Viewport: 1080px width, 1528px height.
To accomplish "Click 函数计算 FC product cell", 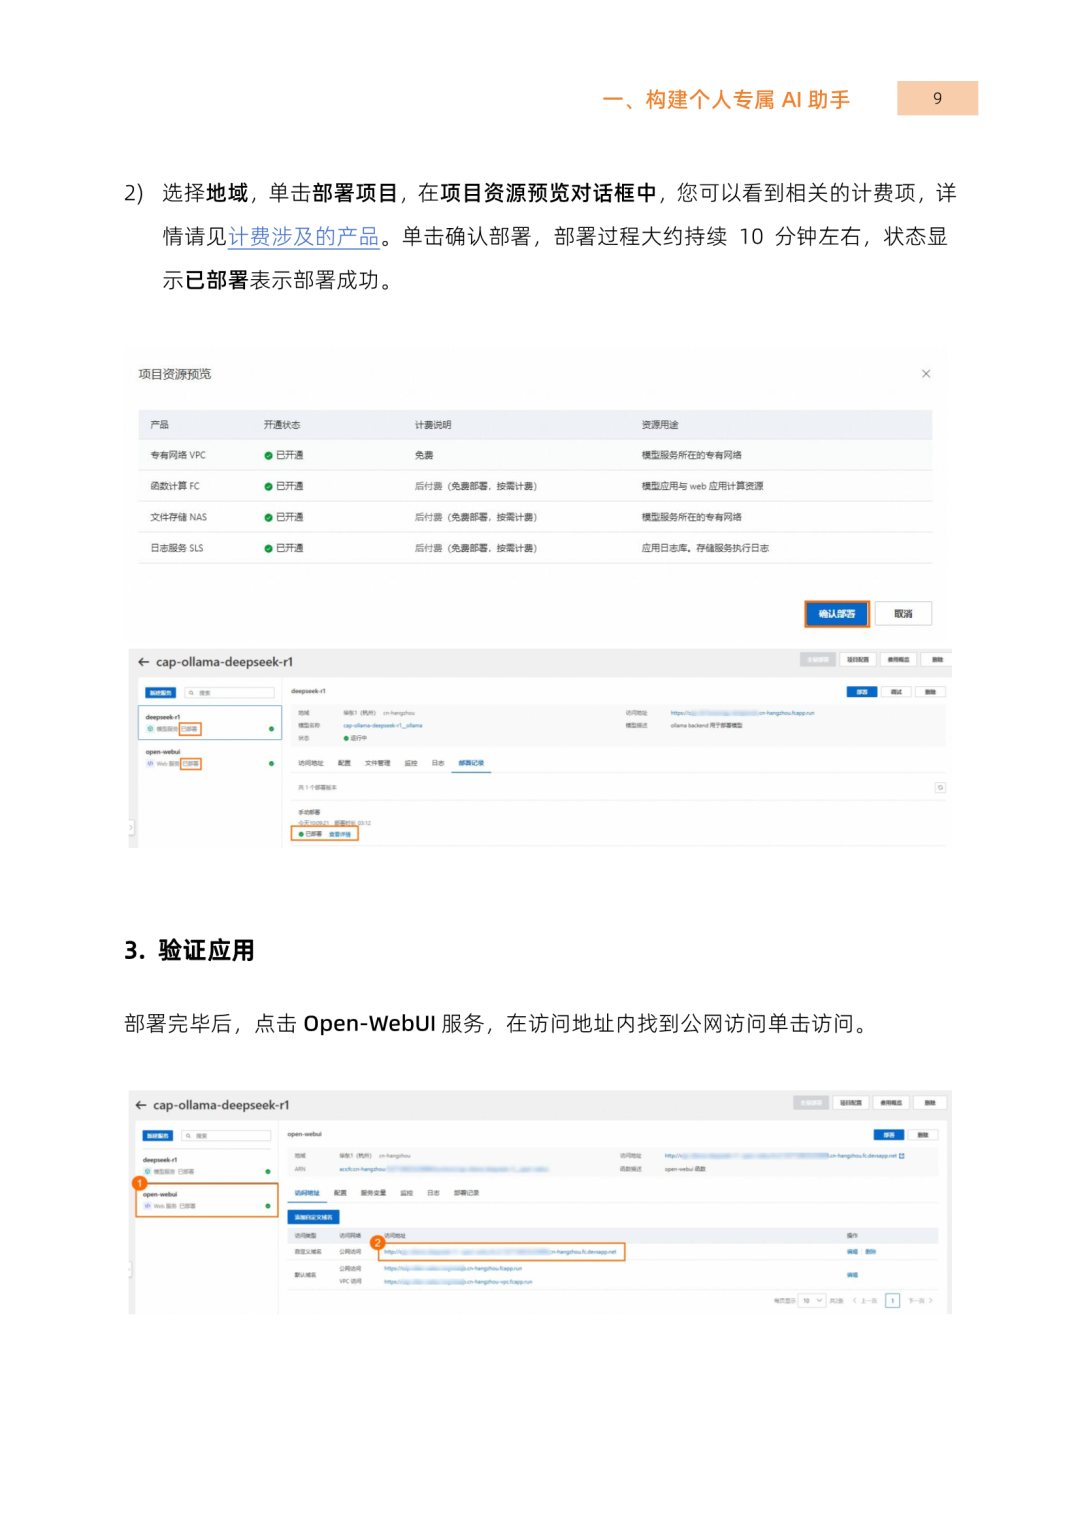I will pyautogui.click(x=175, y=486).
